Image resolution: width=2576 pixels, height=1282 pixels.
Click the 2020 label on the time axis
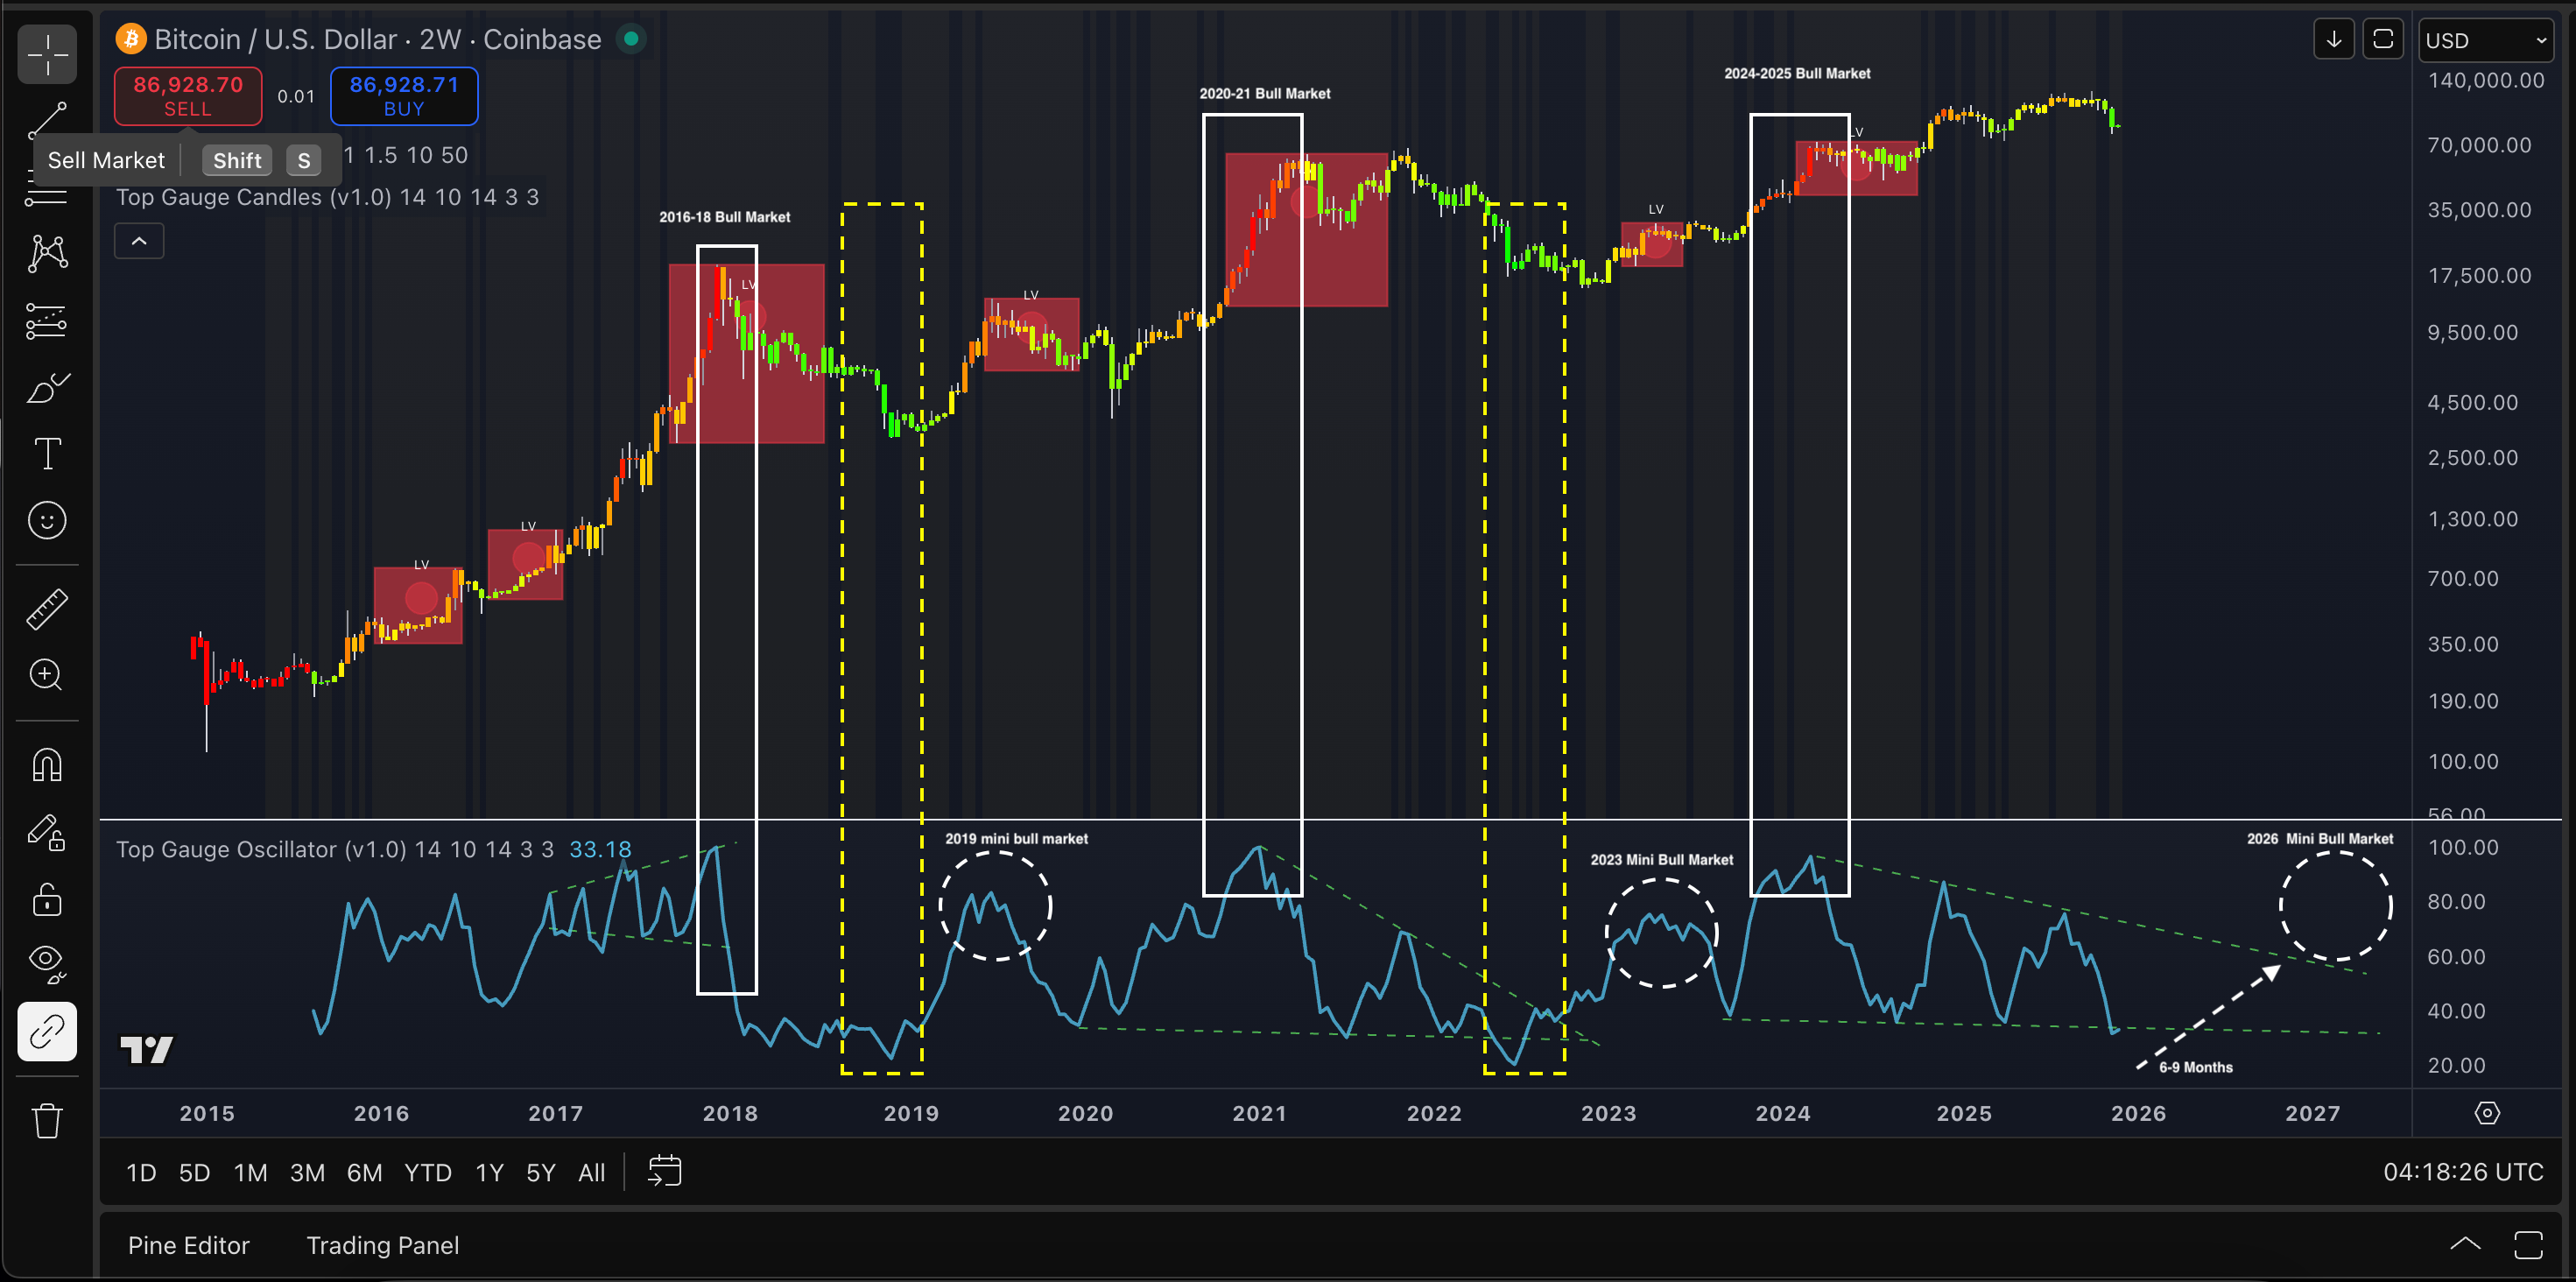coord(1085,1113)
